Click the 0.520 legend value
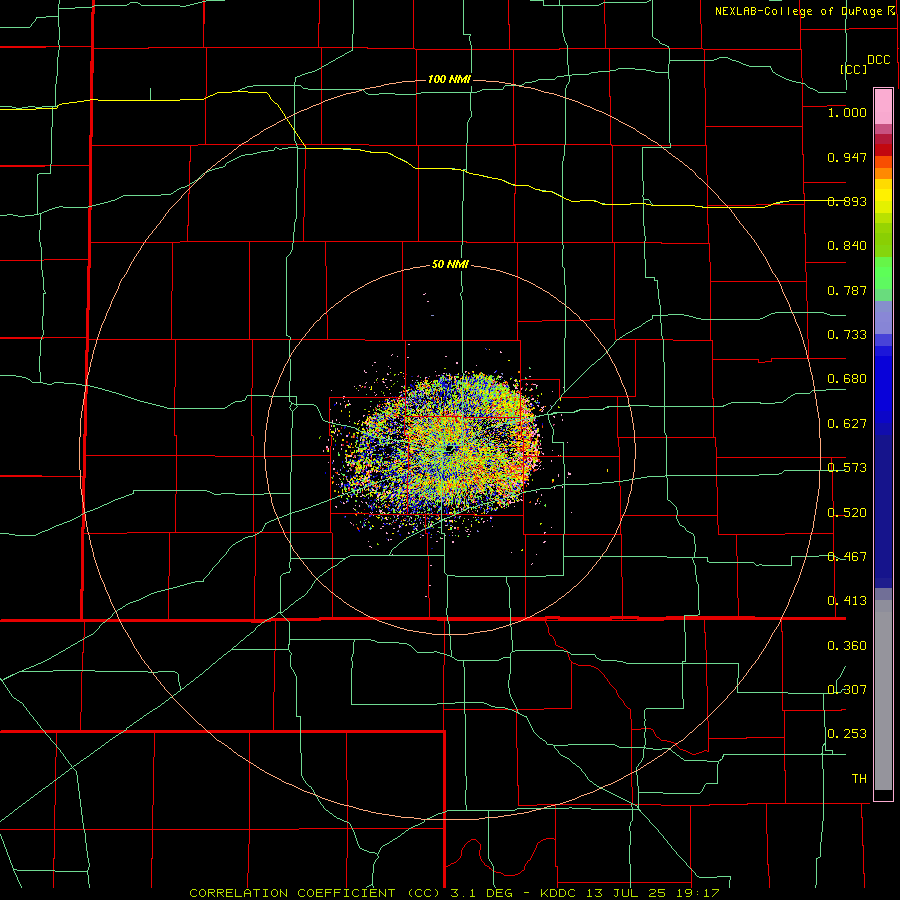 click(847, 513)
